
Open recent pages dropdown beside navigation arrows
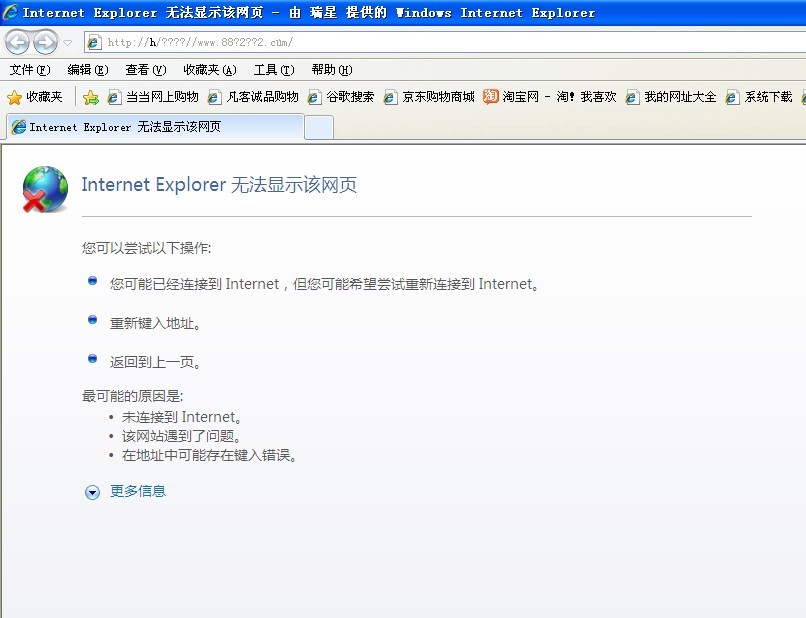coord(68,43)
